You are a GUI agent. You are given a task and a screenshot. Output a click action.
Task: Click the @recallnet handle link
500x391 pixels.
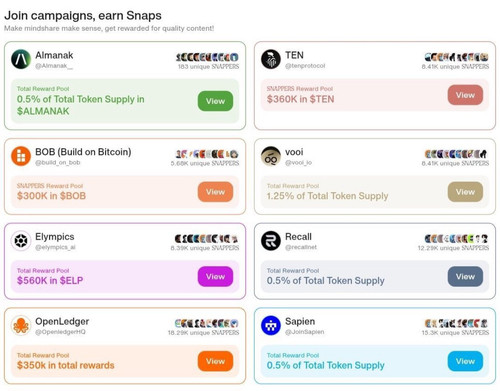(x=301, y=247)
